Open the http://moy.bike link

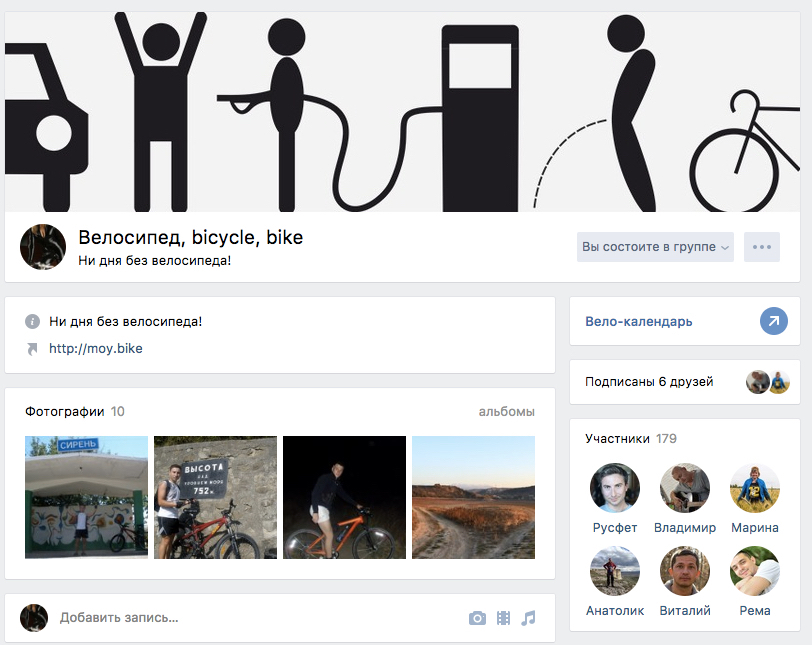96,348
